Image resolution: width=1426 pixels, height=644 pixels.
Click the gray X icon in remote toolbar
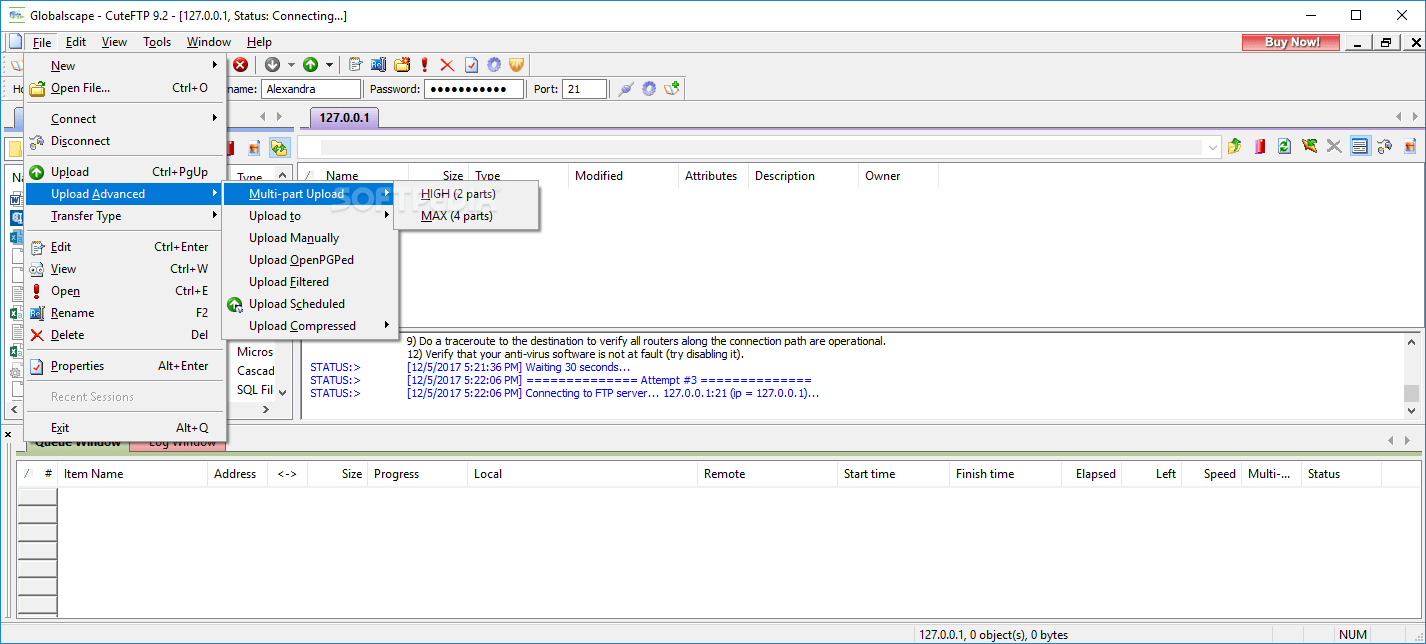[1334, 147]
